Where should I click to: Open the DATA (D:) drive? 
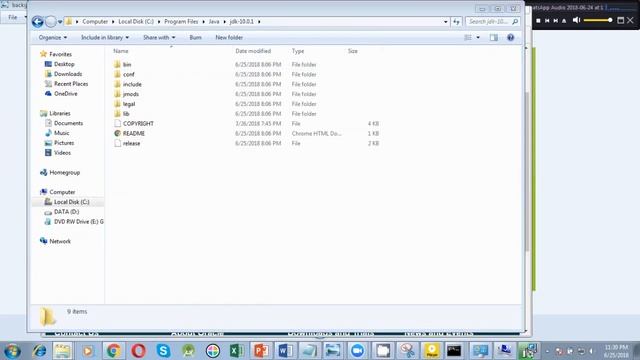67,211
